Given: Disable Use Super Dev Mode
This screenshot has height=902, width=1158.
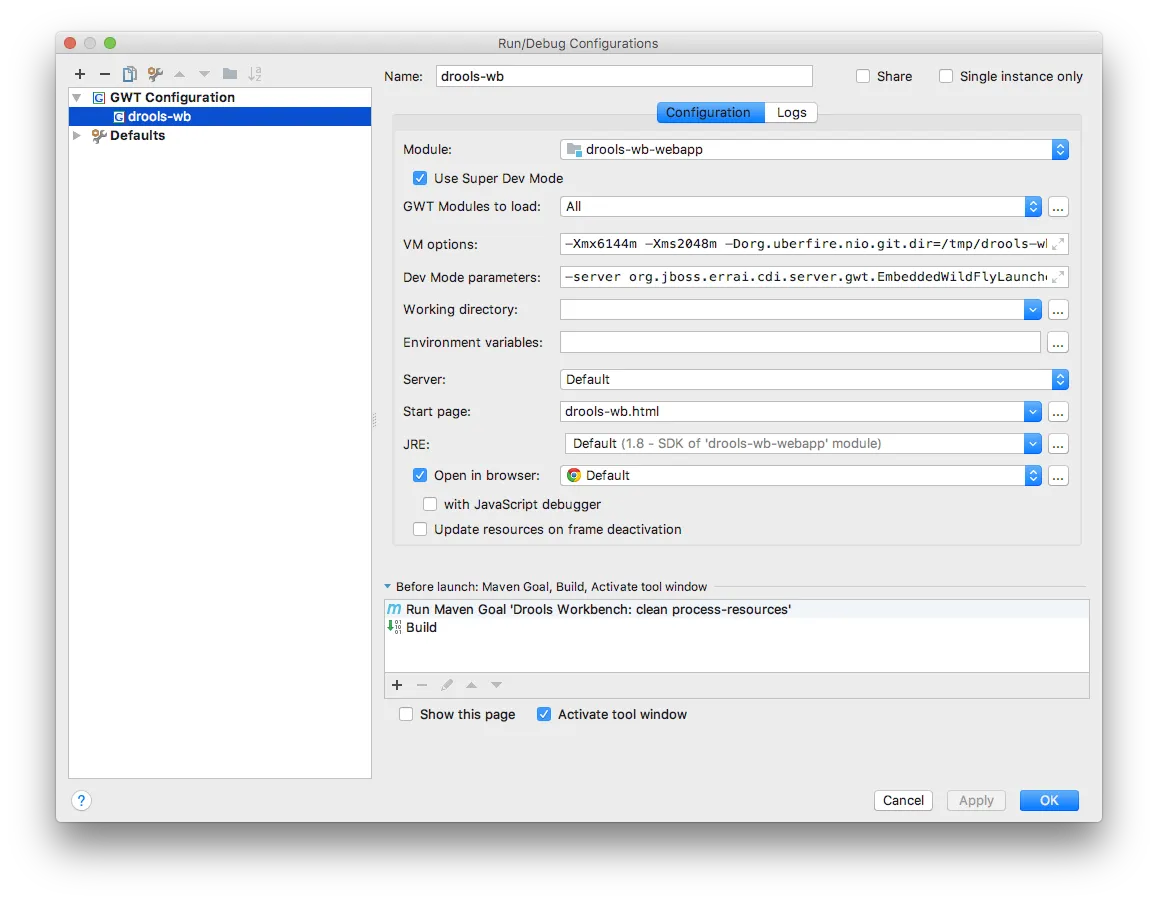Looking at the screenshot, I should pos(420,178).
